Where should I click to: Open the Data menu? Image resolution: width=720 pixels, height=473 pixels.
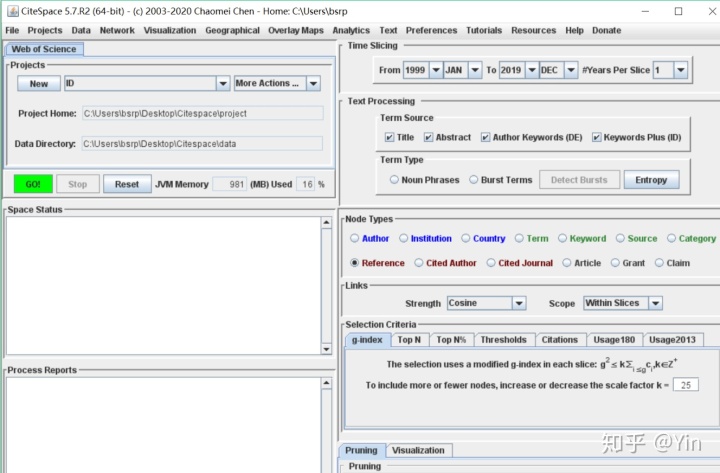point(81,30)
